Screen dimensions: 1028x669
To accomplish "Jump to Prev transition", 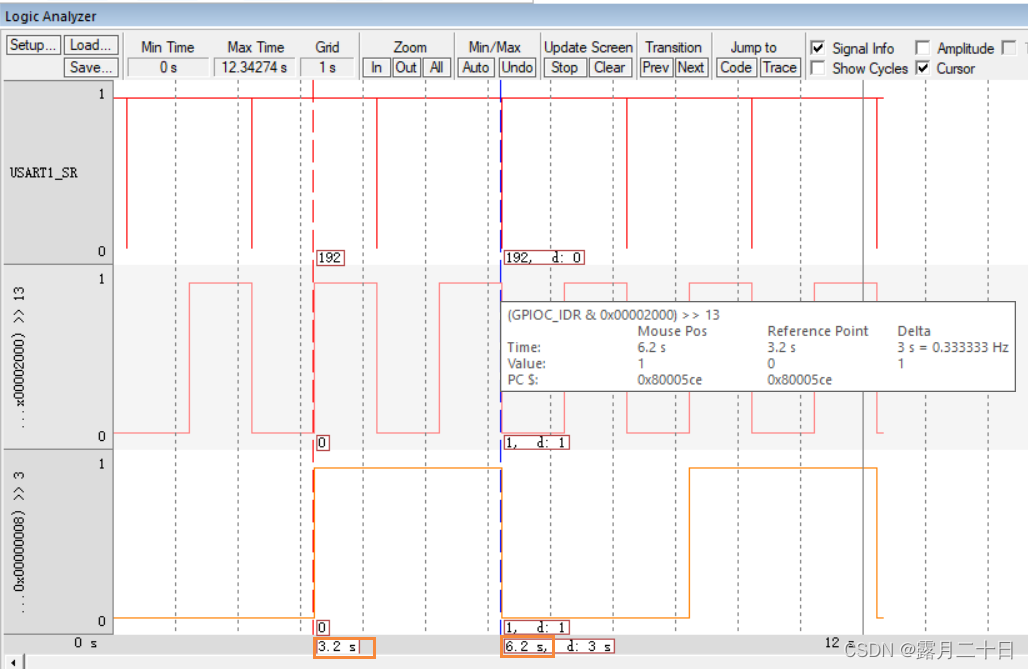I will [x=656, y=68].
